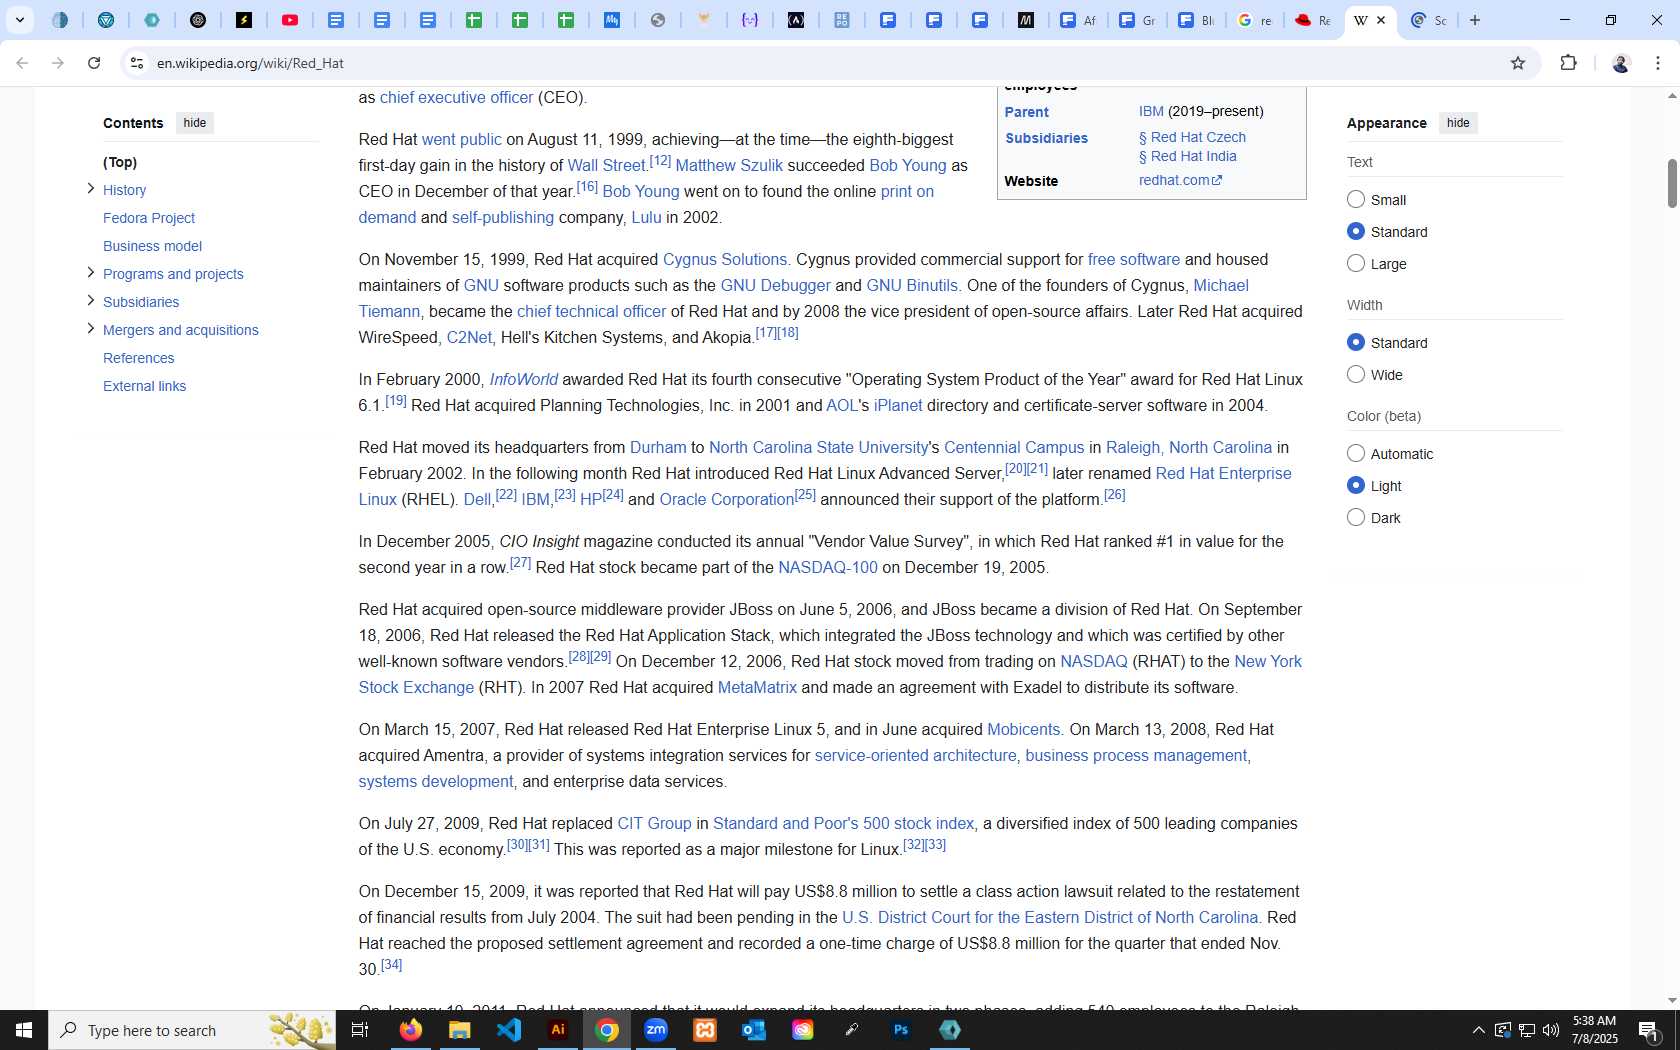Show hidden system tray icons
The height and width of the screenshot is (1050, 1680).
point(1478,1030)
